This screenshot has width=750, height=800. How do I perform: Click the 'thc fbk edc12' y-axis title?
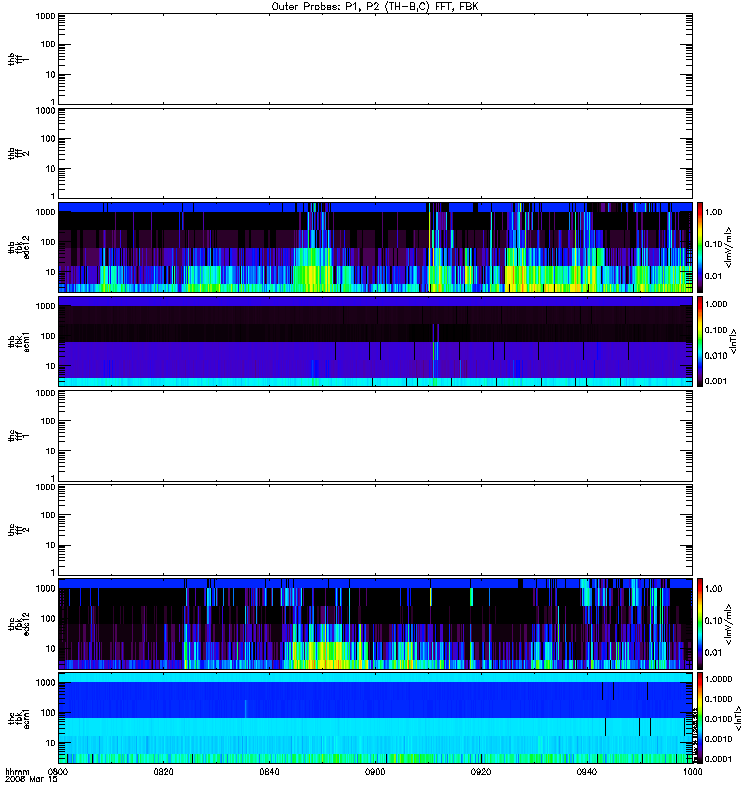[x=18, y=623]
